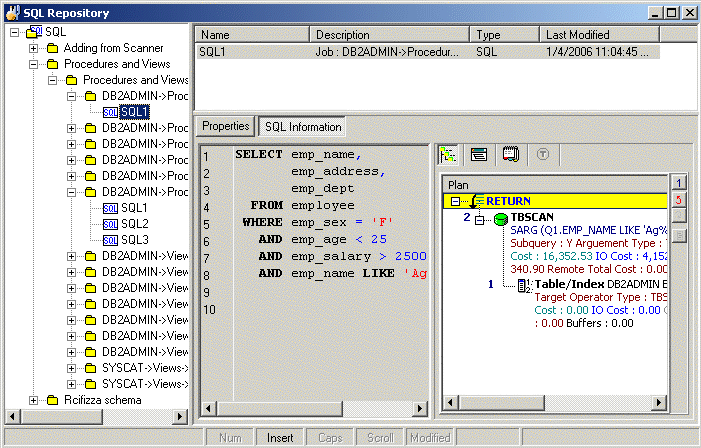Expand the Adding from Scanner folder
This screenshot has height=448, width=701.
34,48
